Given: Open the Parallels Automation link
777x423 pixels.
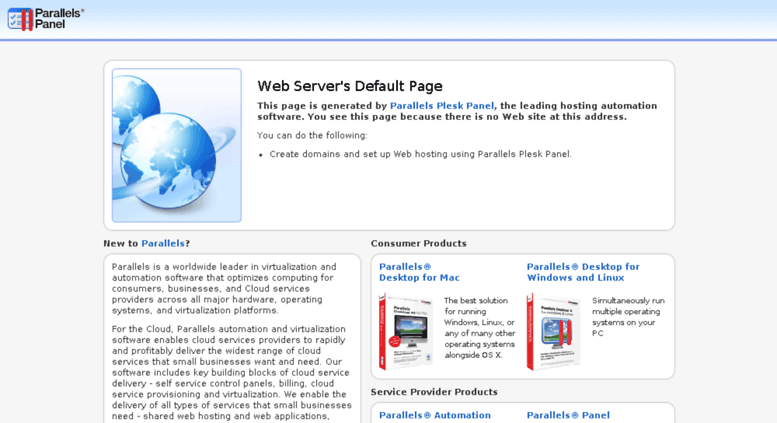Looking at the screenshot, I should click(x=435, y=415).
